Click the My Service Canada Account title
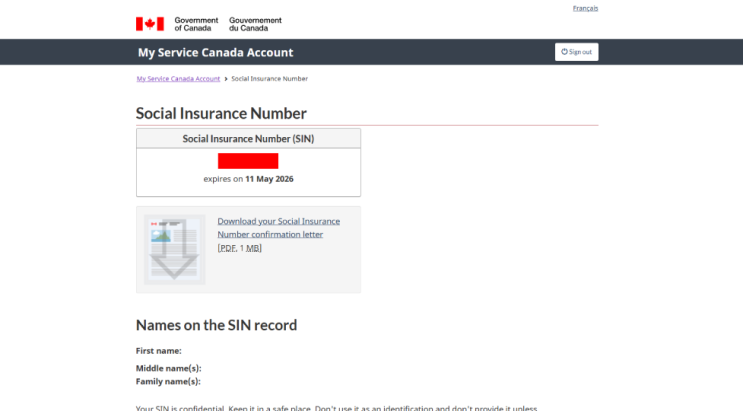 (x=216, y=53)
